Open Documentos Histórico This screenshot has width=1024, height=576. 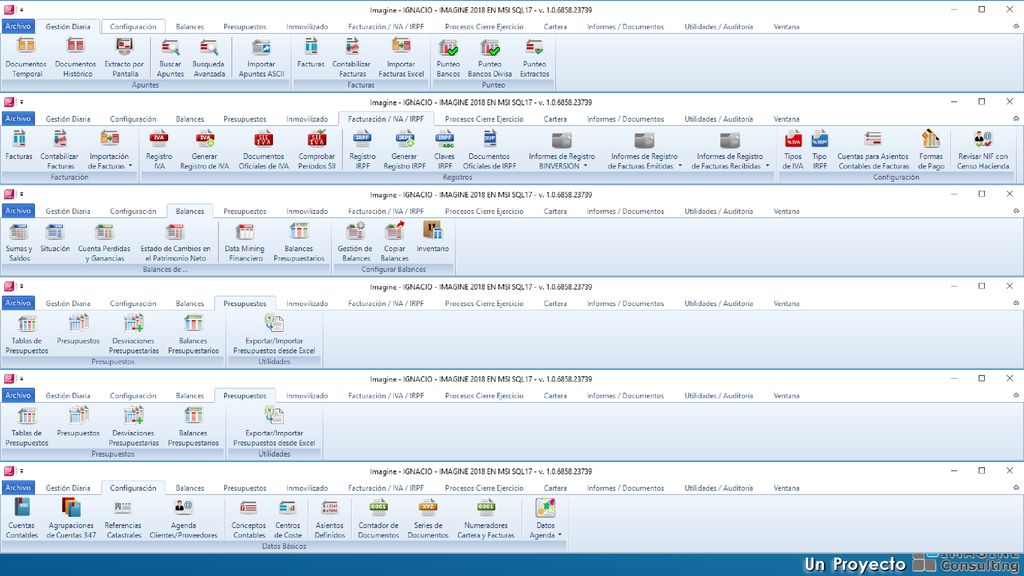pyautogui.click(x=76, y=57)
